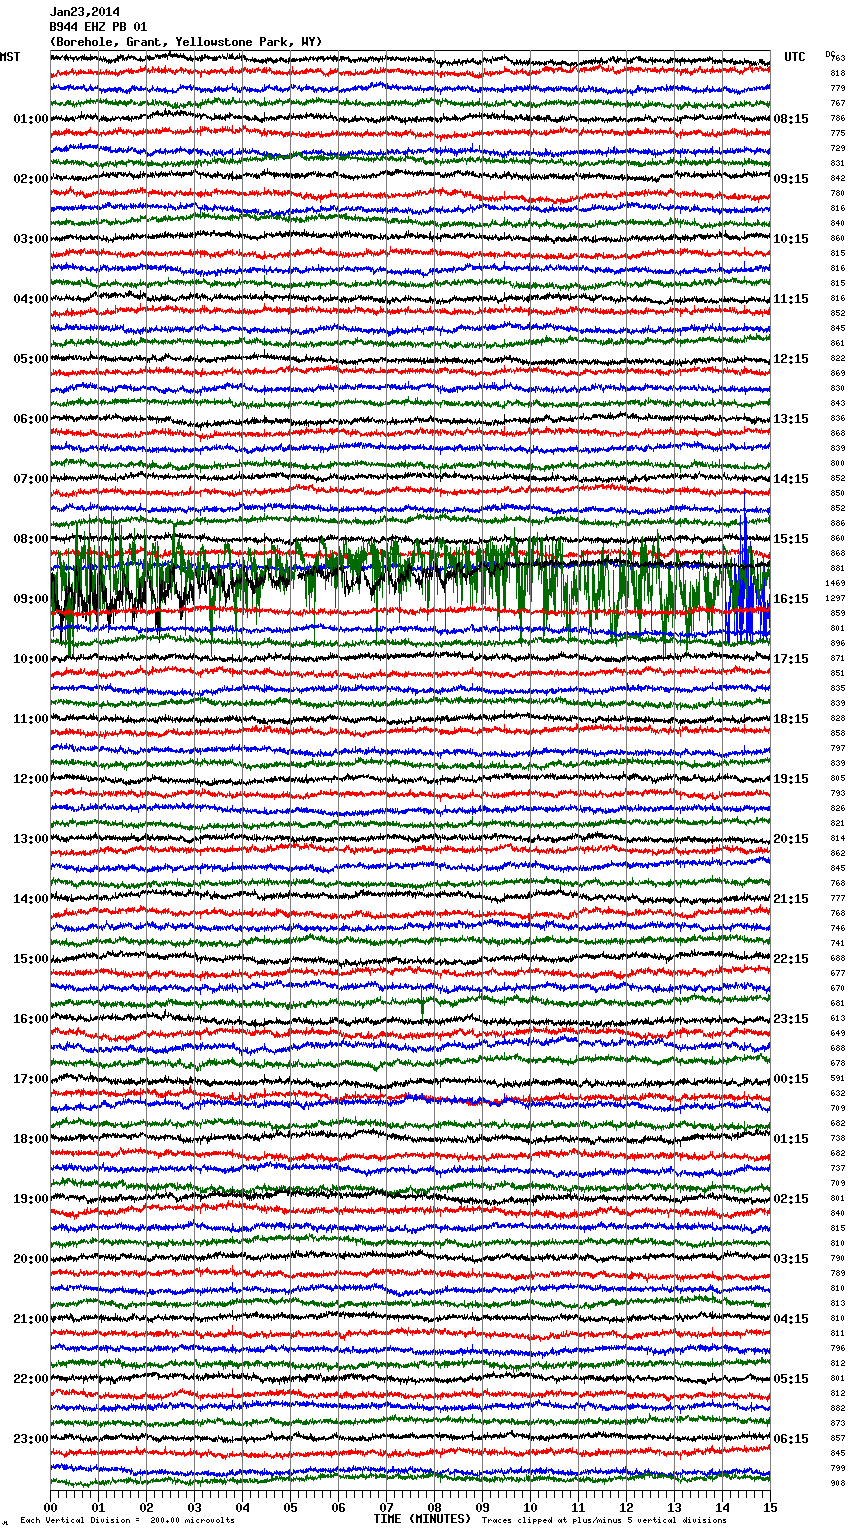Screen dimensions: 850x1534
Task: Select the 20:00 MST time label
Action: click(31, 1259)
